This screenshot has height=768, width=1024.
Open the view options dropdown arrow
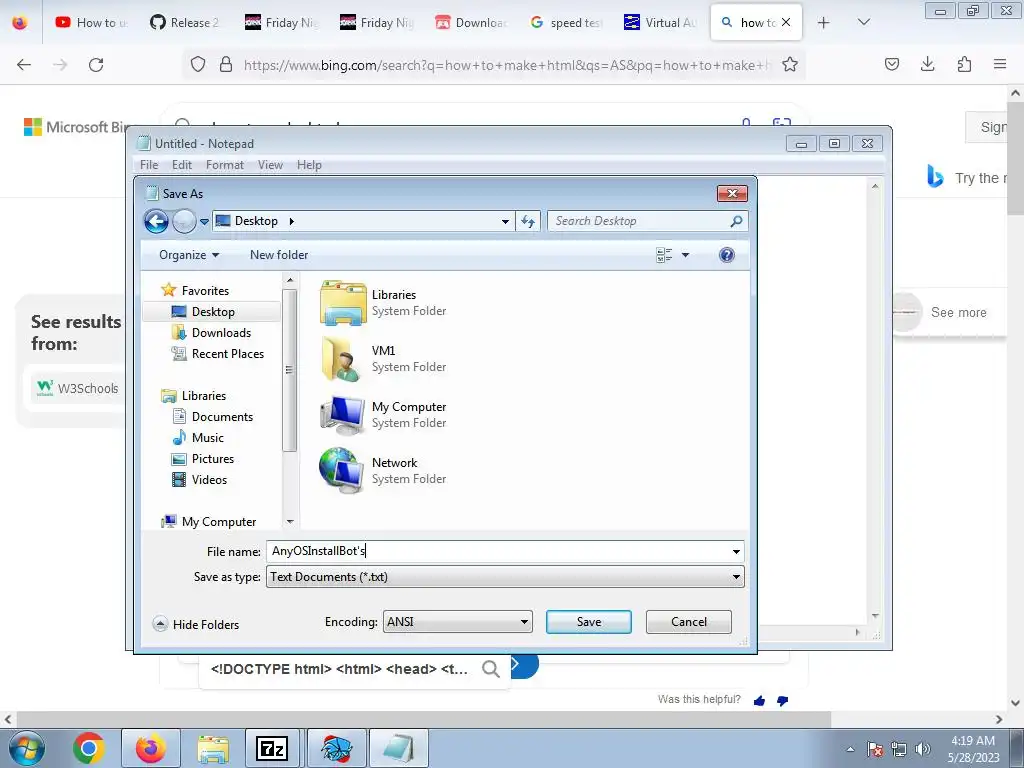[685, 255]
